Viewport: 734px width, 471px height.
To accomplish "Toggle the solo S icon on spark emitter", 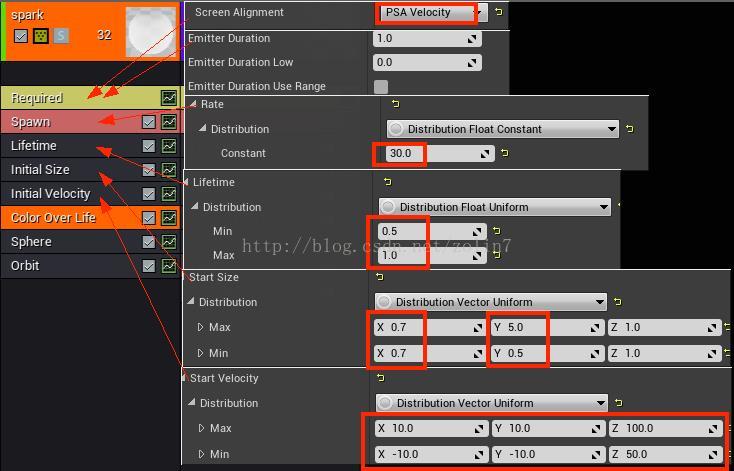I will [x=60, y=36].
